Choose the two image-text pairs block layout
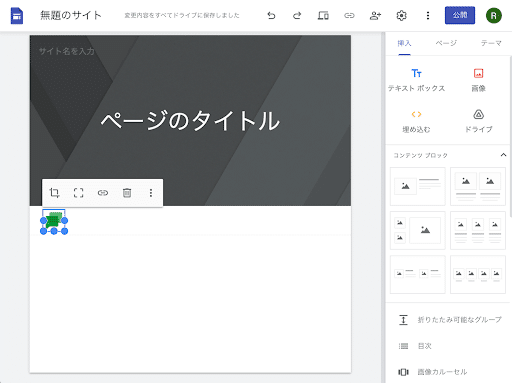Image resolution: width=512 pixels, height=383 pixels. [418, 274]
